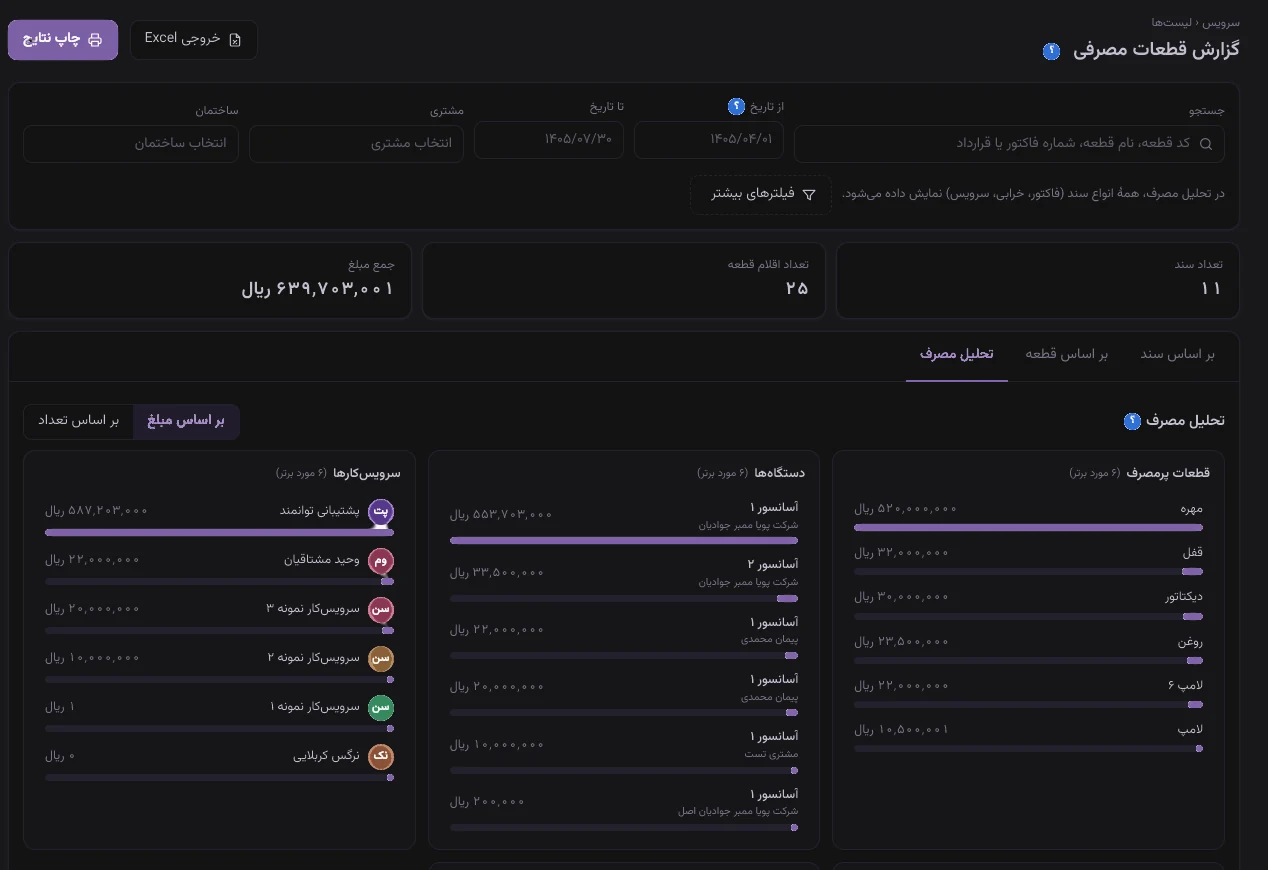Open the لیست‌ها breadcrumb link
Viewport: 1268px width, 870px height.
1171,22
